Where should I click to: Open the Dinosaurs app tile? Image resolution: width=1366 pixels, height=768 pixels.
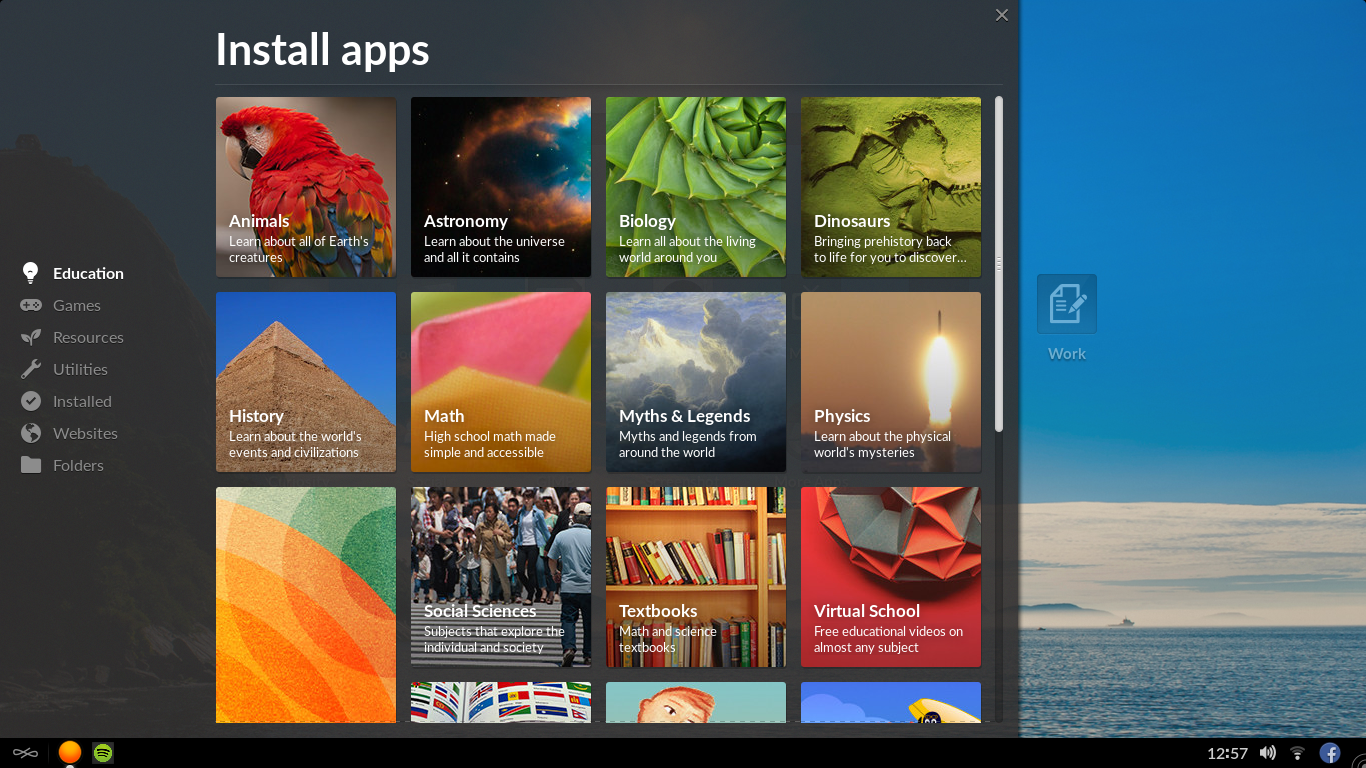click(891, 187)
